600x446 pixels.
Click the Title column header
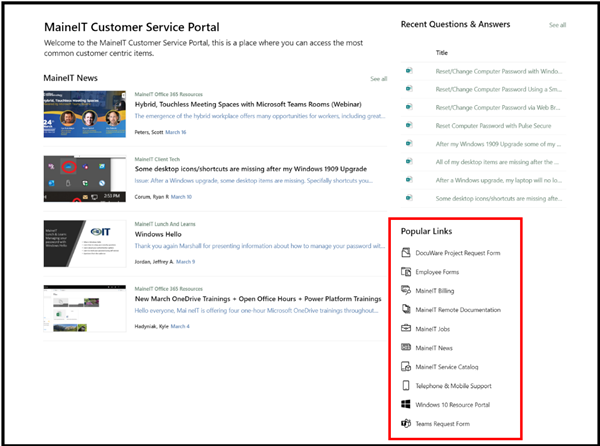tap(442, 53)
